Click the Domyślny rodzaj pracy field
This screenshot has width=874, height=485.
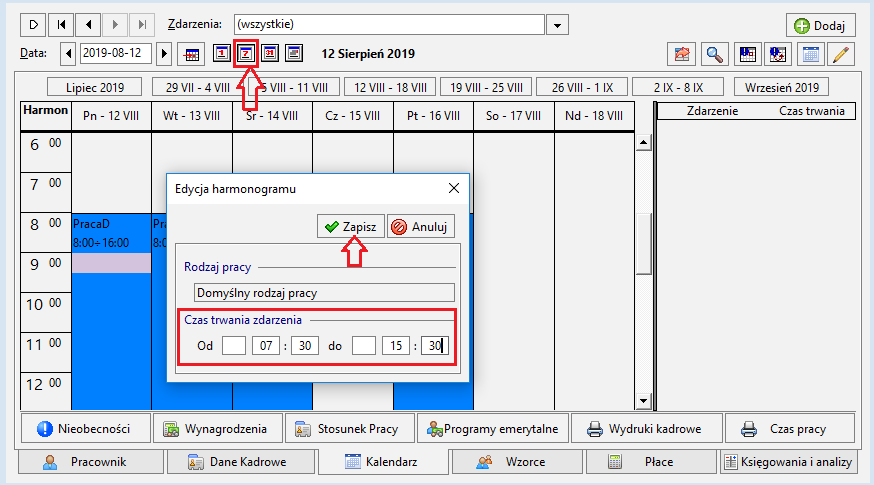324,293
